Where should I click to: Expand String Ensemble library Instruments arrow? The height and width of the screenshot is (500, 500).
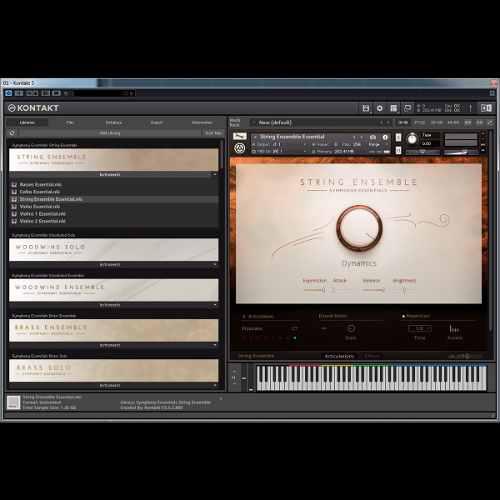(x=215, y=174)
